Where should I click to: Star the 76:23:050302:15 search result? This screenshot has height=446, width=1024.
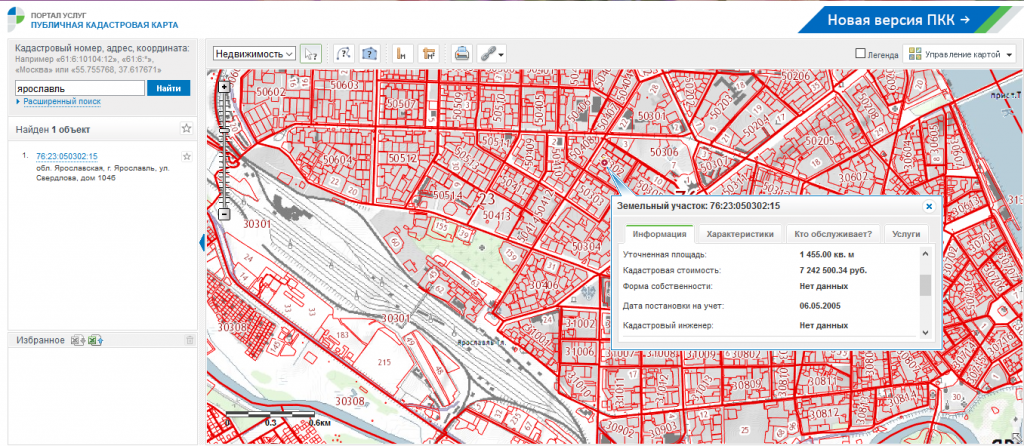(186, 156)
